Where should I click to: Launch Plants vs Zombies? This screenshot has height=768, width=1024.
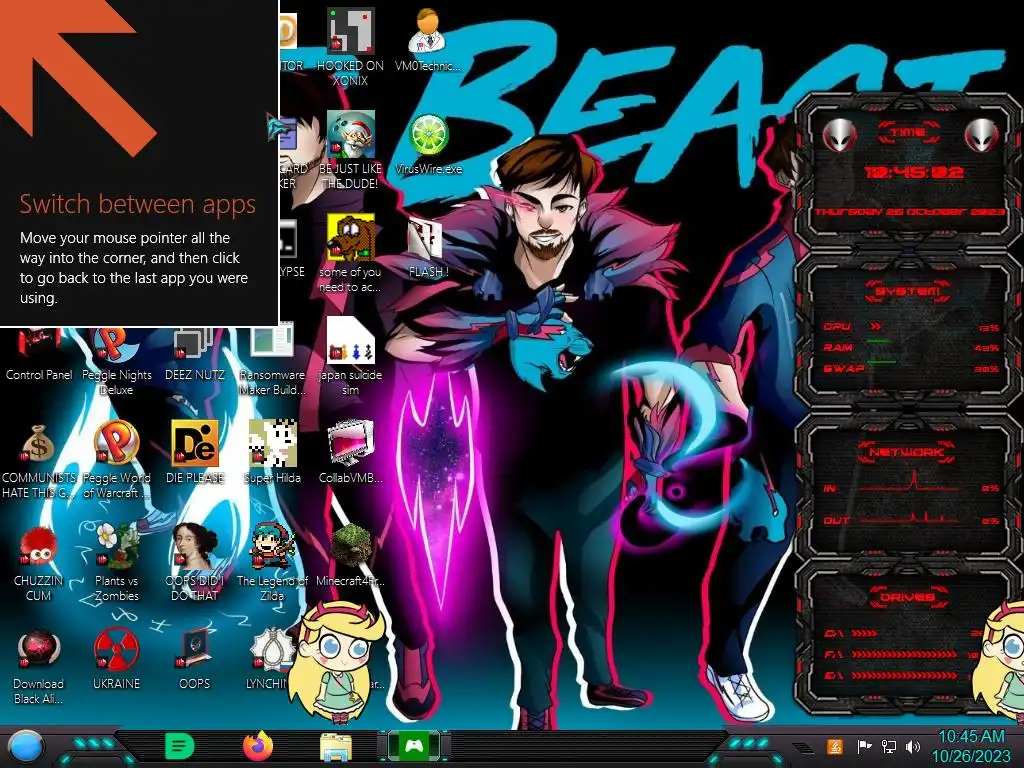[x=116, y=562]
